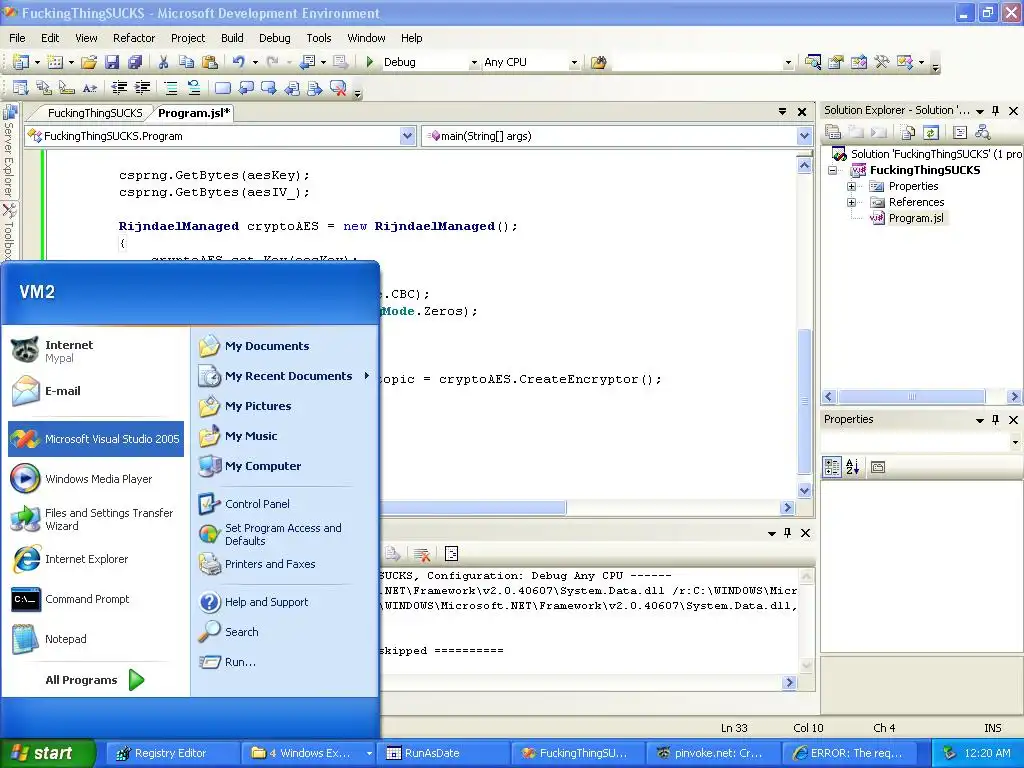The width and height of the screenshot is (1024, 768).
Task: Click the Open File folder icon
Action: (x=89, y=62)
